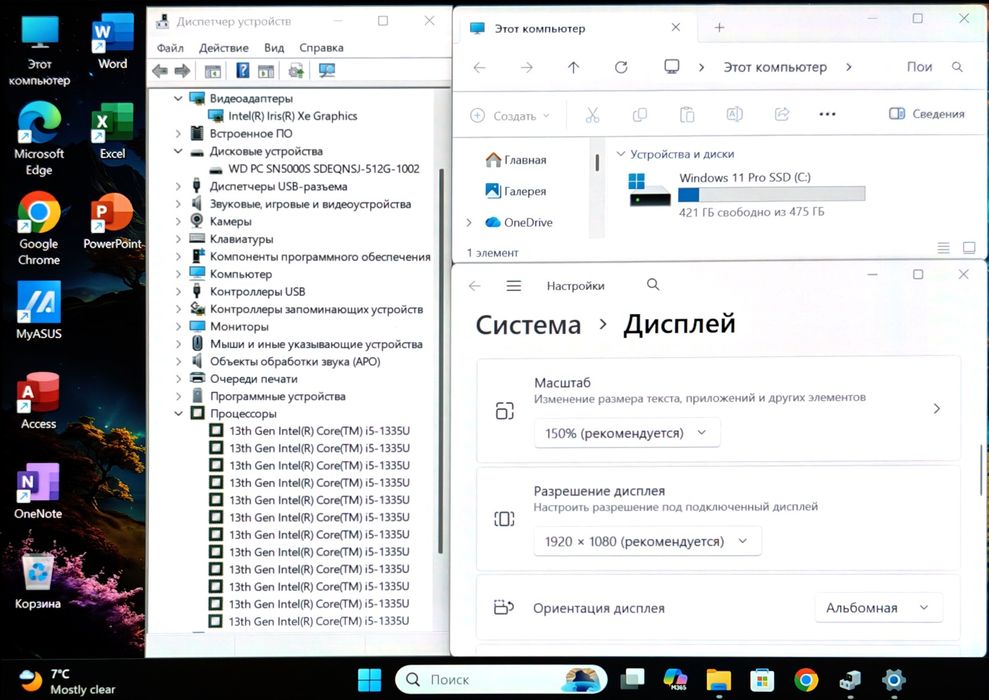989x700 pixels.
Task: Open hamburger navigation menu in Settings
Action: 514,286
